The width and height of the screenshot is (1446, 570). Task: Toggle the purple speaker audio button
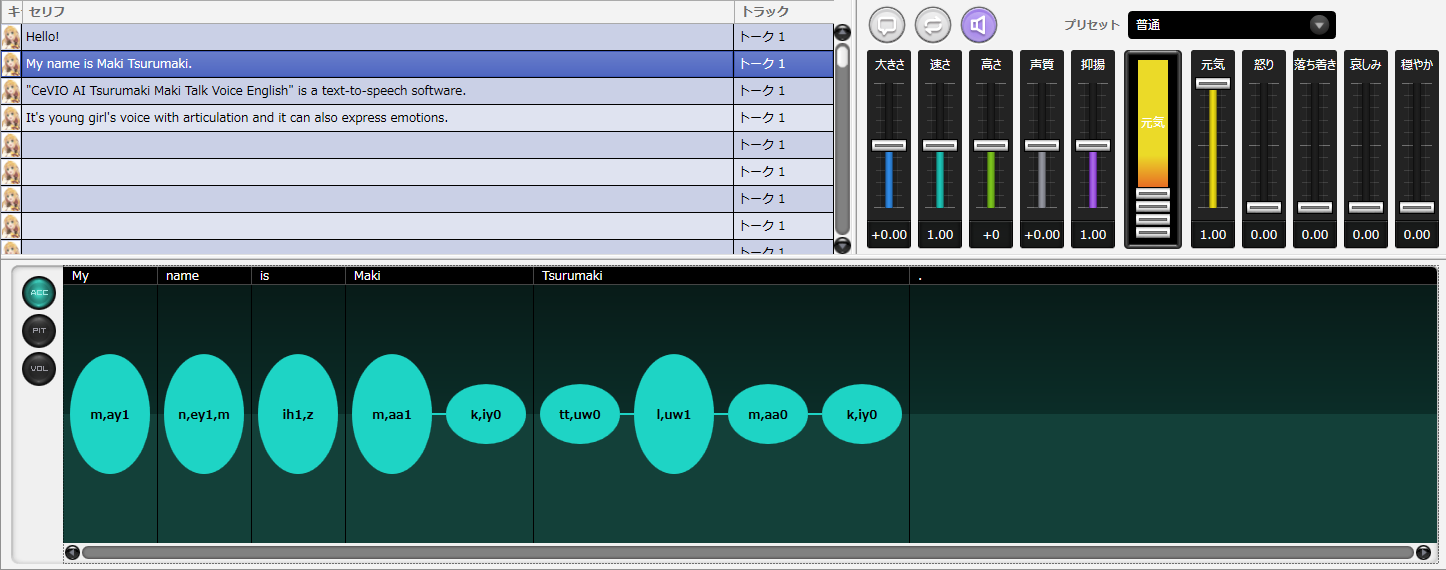pyautogui.click(x=978, y=25)
